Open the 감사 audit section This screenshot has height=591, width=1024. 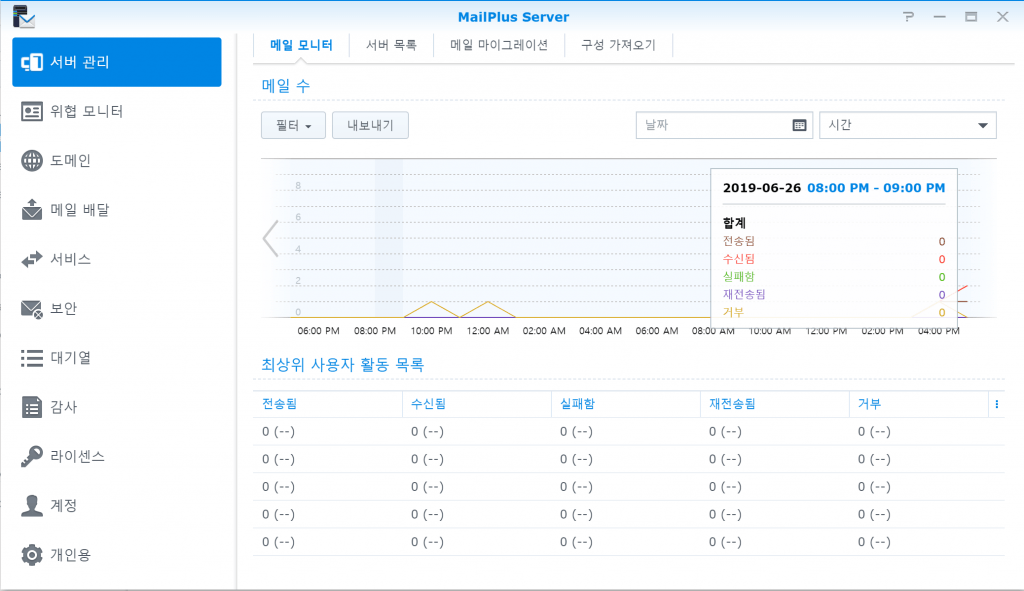(117, 407)
